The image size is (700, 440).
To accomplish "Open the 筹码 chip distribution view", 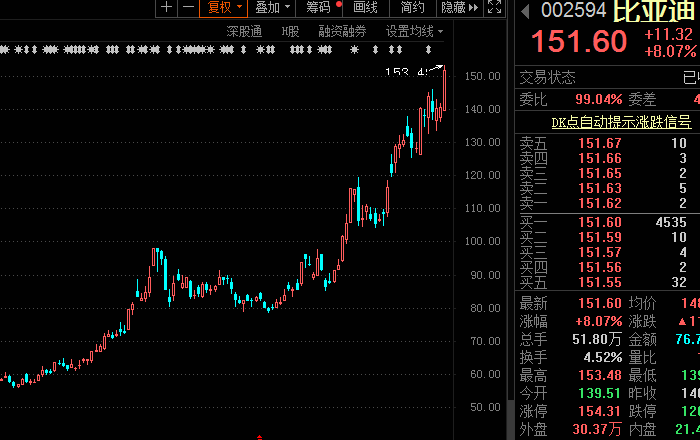I will (x=321, y=7).
